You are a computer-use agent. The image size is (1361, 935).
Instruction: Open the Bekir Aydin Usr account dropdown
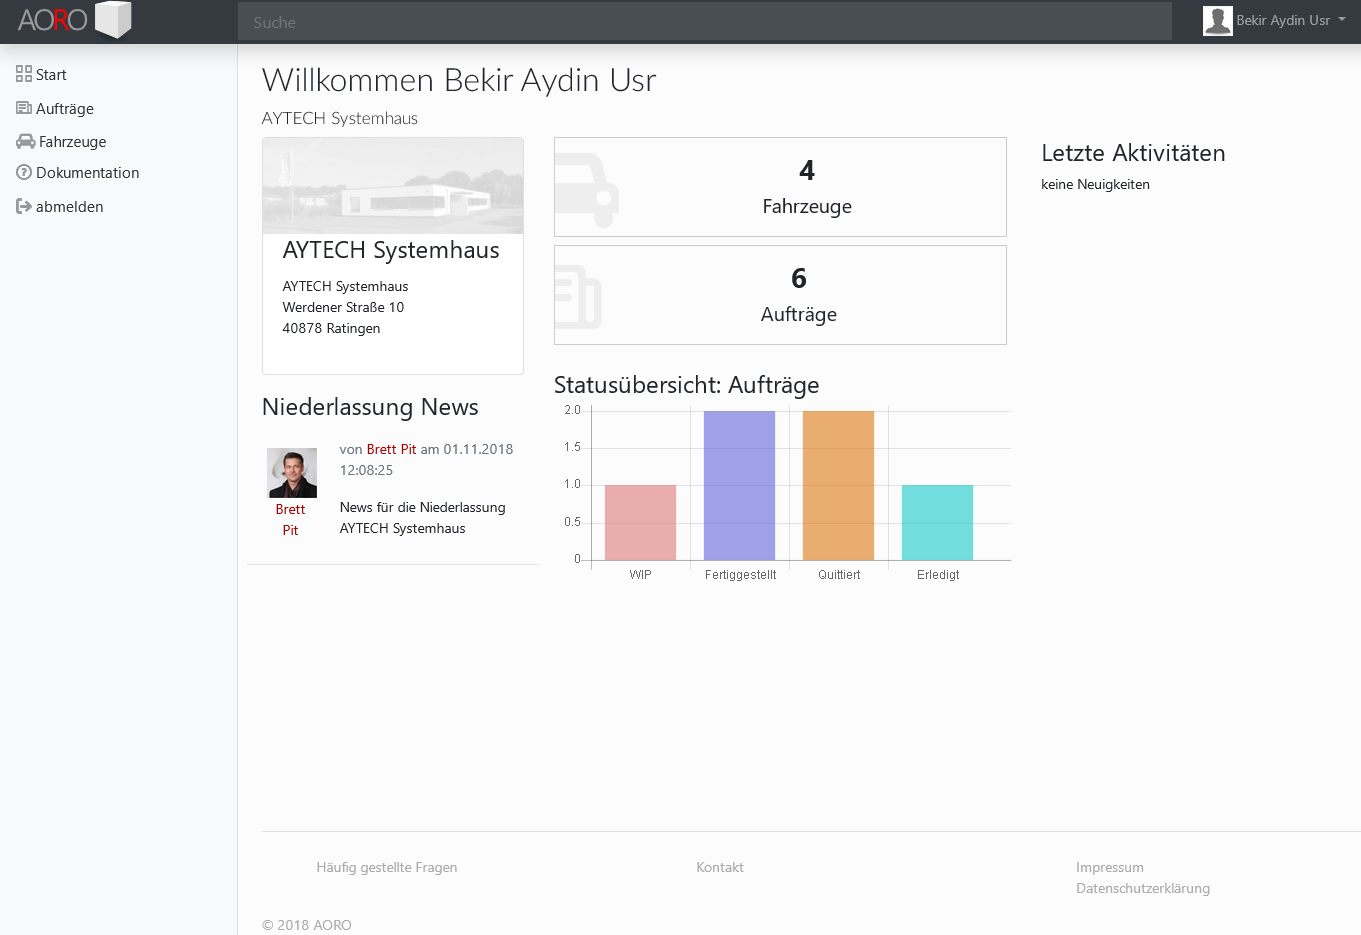pyautogui.click(x=1285, y=19)
